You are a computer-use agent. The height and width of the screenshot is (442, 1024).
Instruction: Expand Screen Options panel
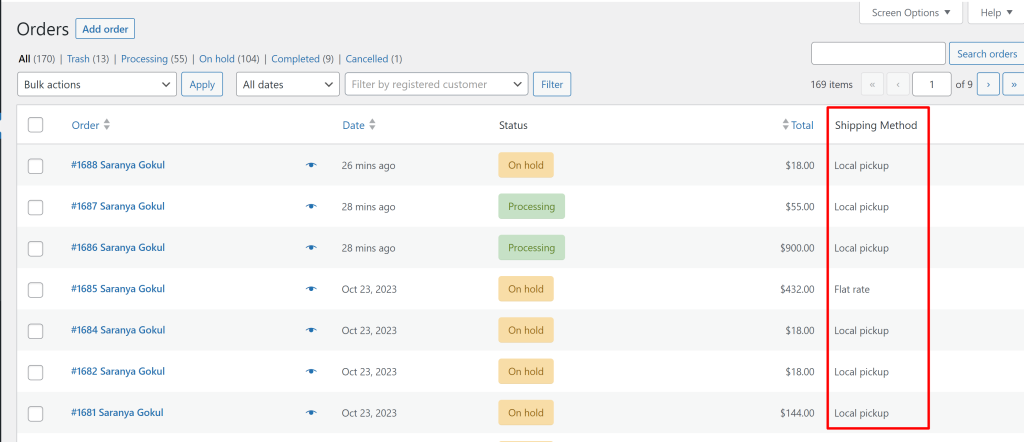pos(911,12)
